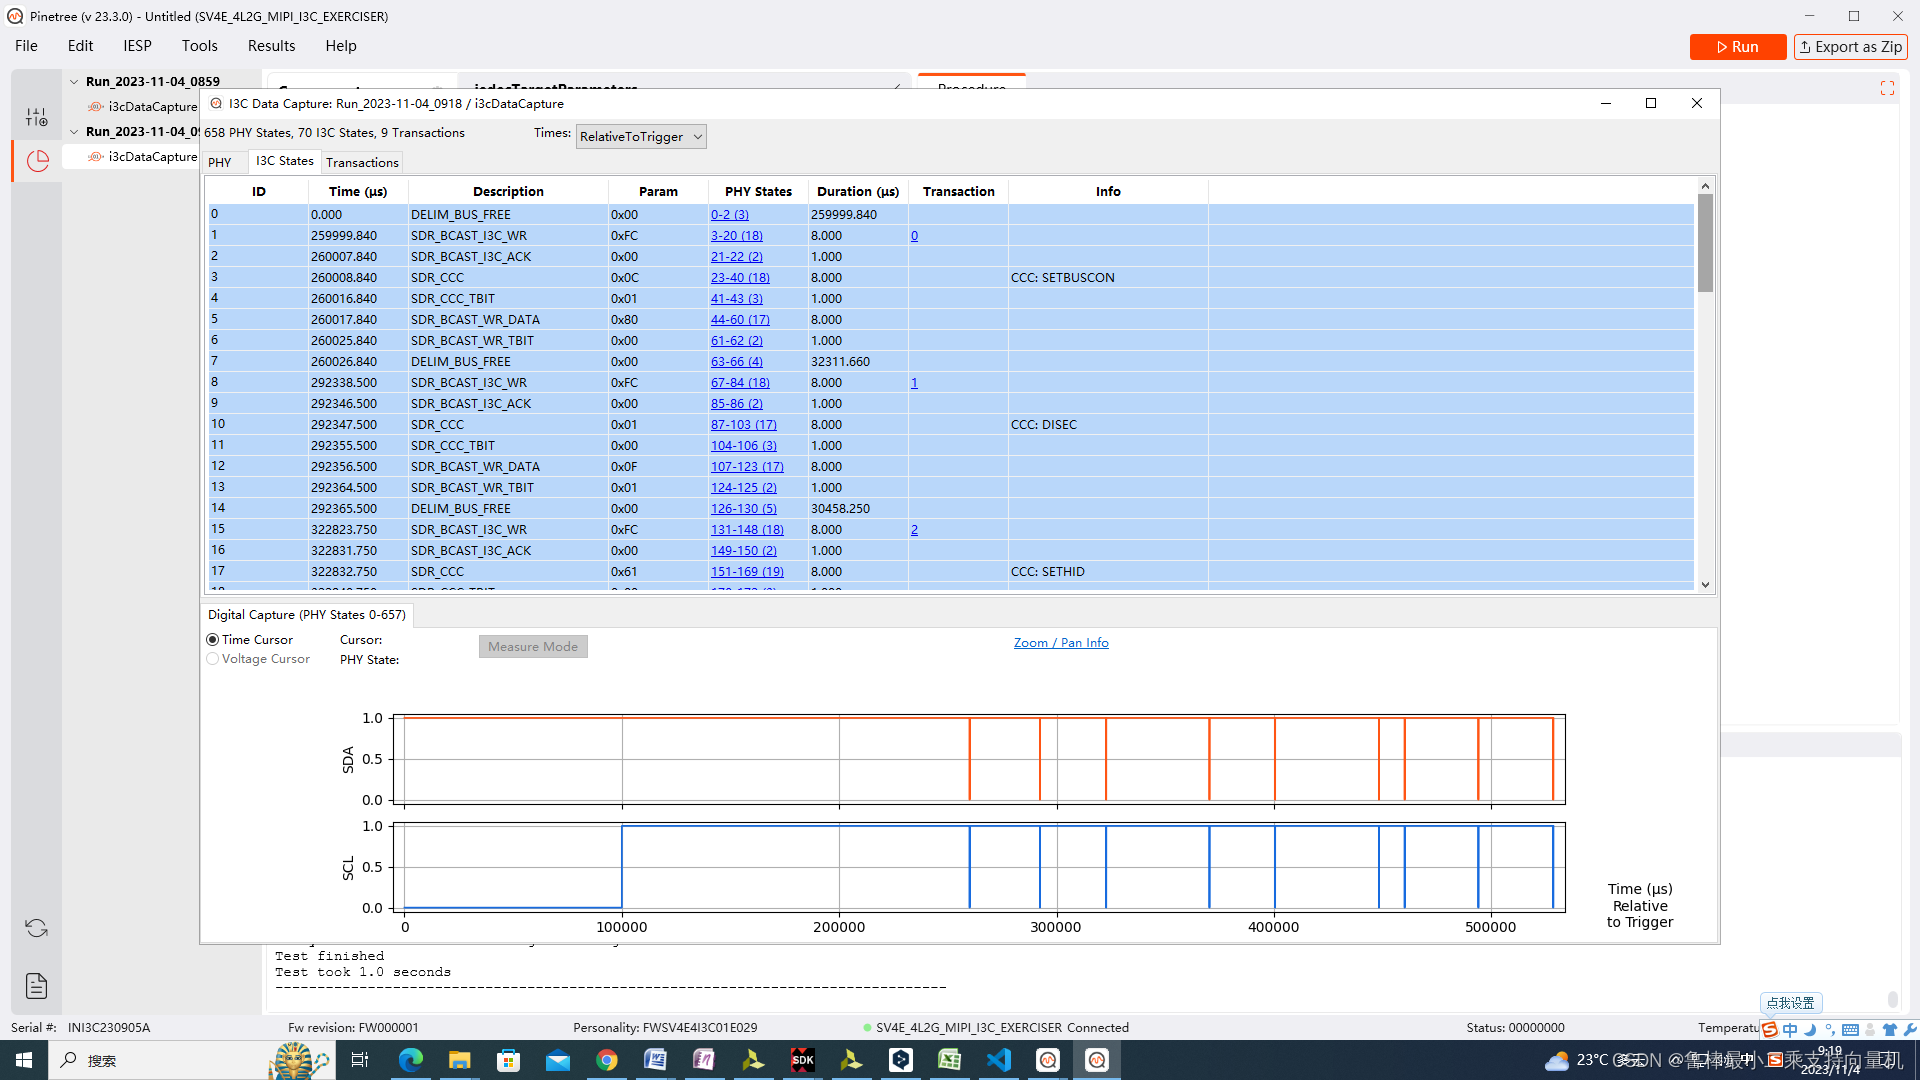This screenshot has width=1920, height=1080.
Task: Open the IESP menu
Action: 137,46
